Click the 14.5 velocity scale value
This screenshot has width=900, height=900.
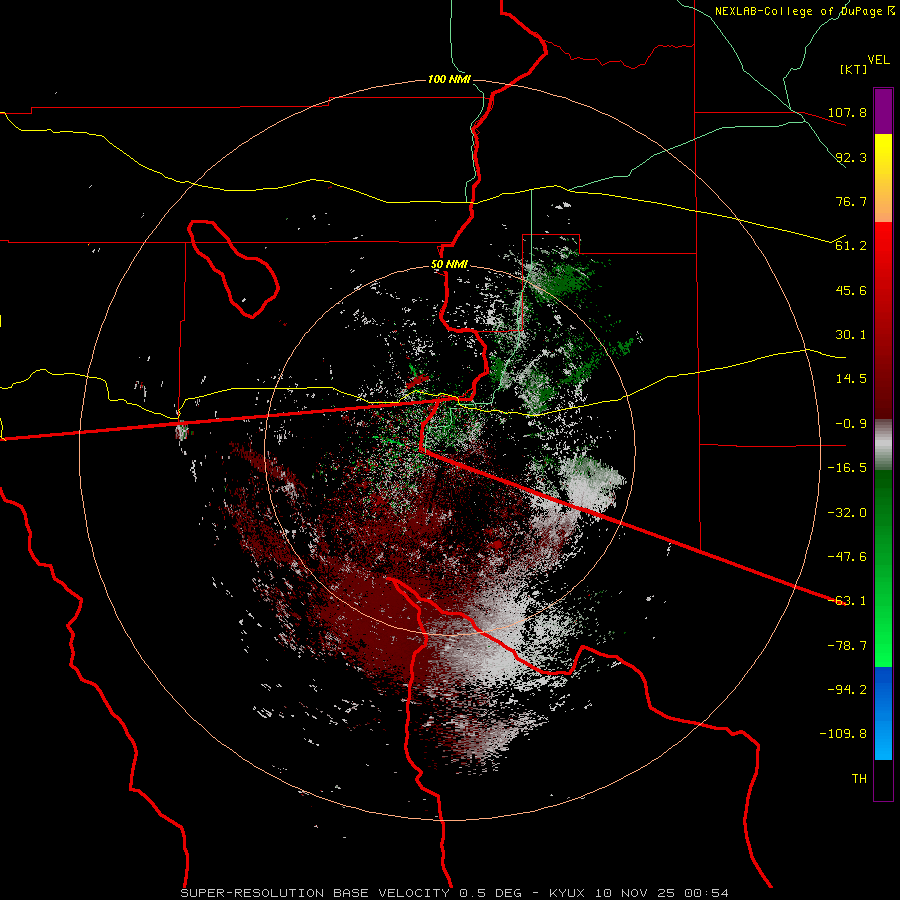click(x=851, y=379)
